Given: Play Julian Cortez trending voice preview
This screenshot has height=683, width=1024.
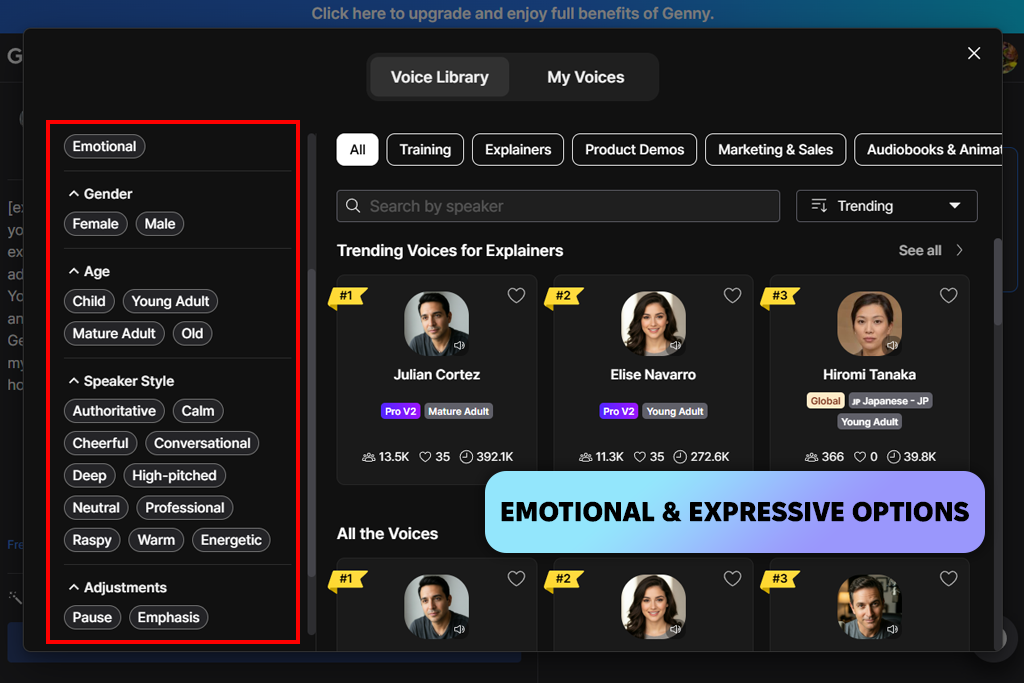Looking at the screenshot, I should (x=459, y=345).
